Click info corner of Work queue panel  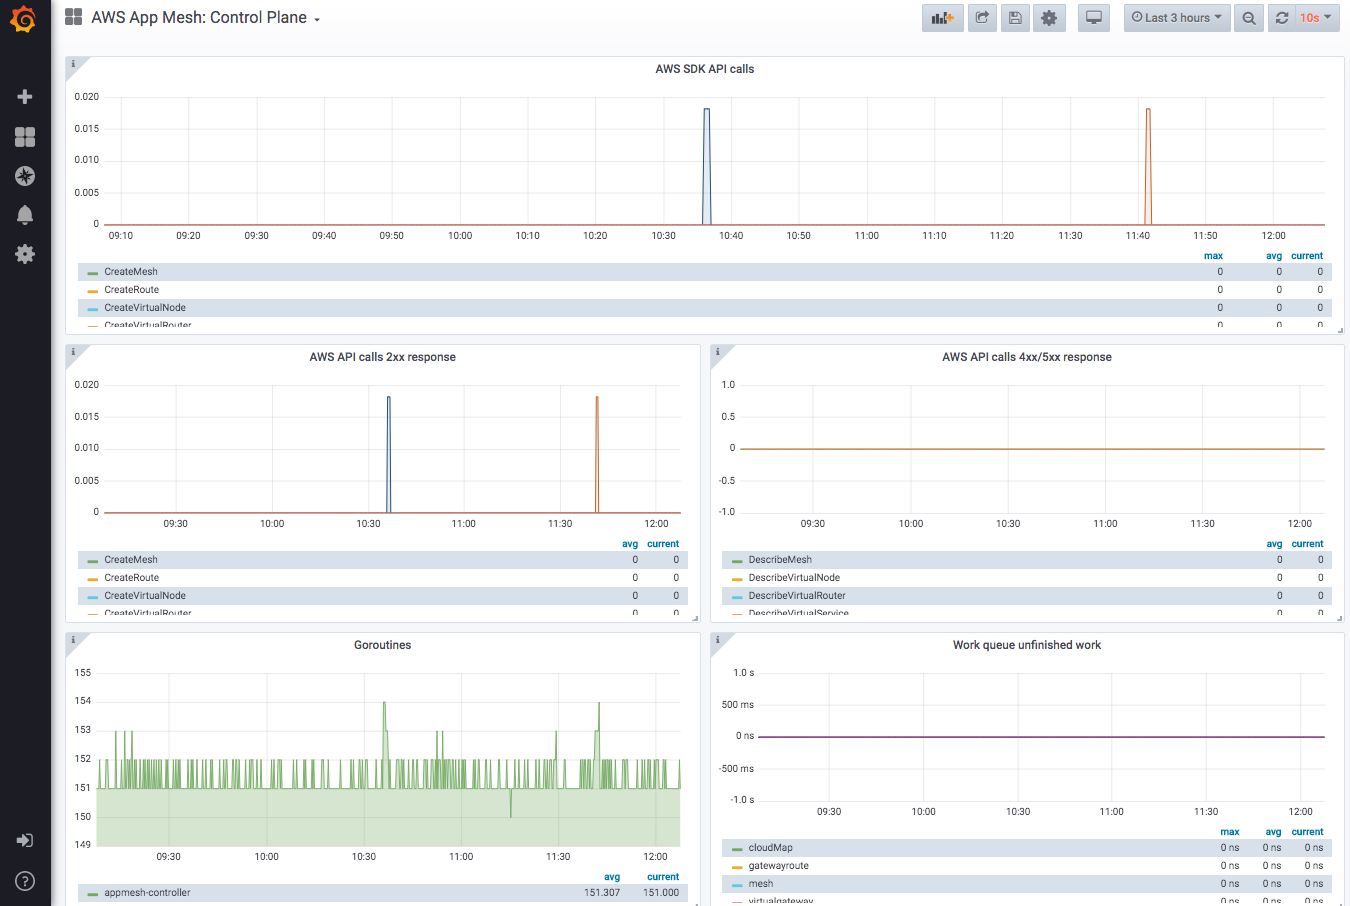pos(717,640)
